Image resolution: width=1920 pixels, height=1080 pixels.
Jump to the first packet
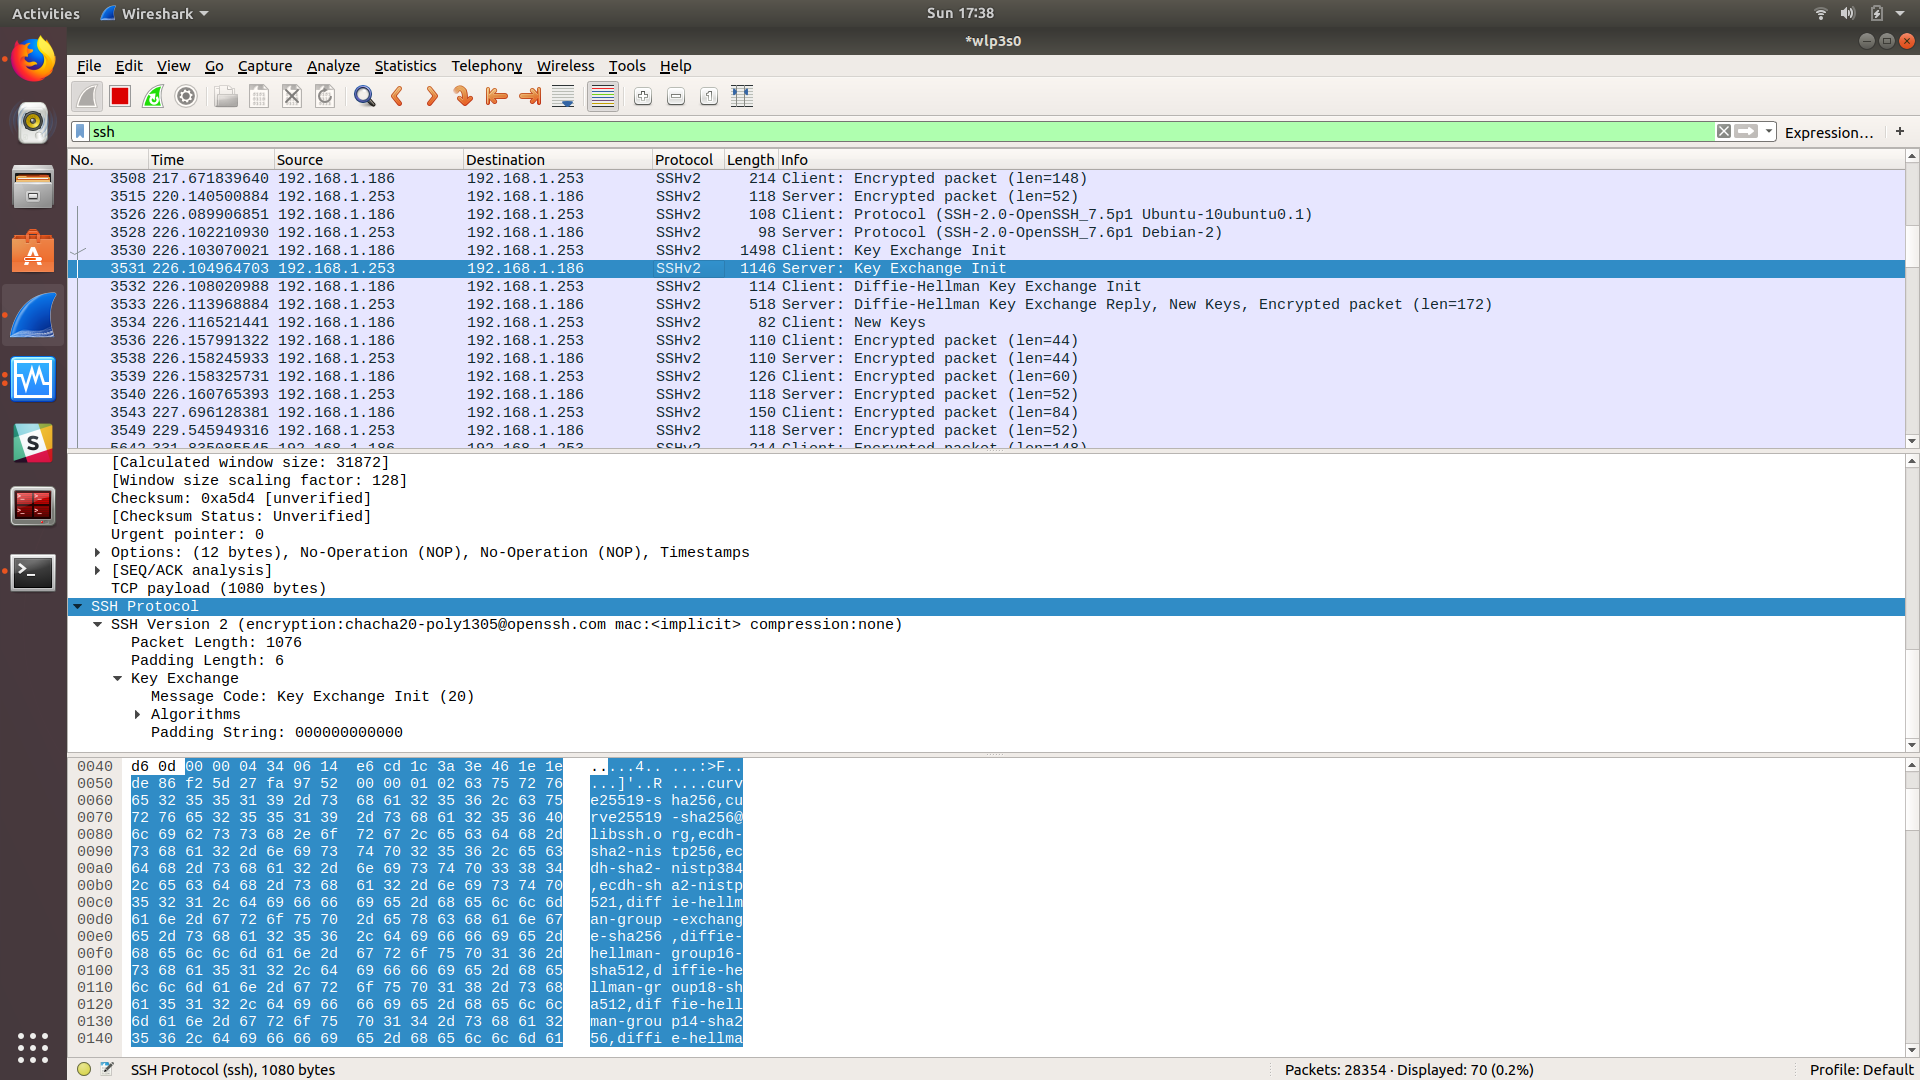click(497, 96)
